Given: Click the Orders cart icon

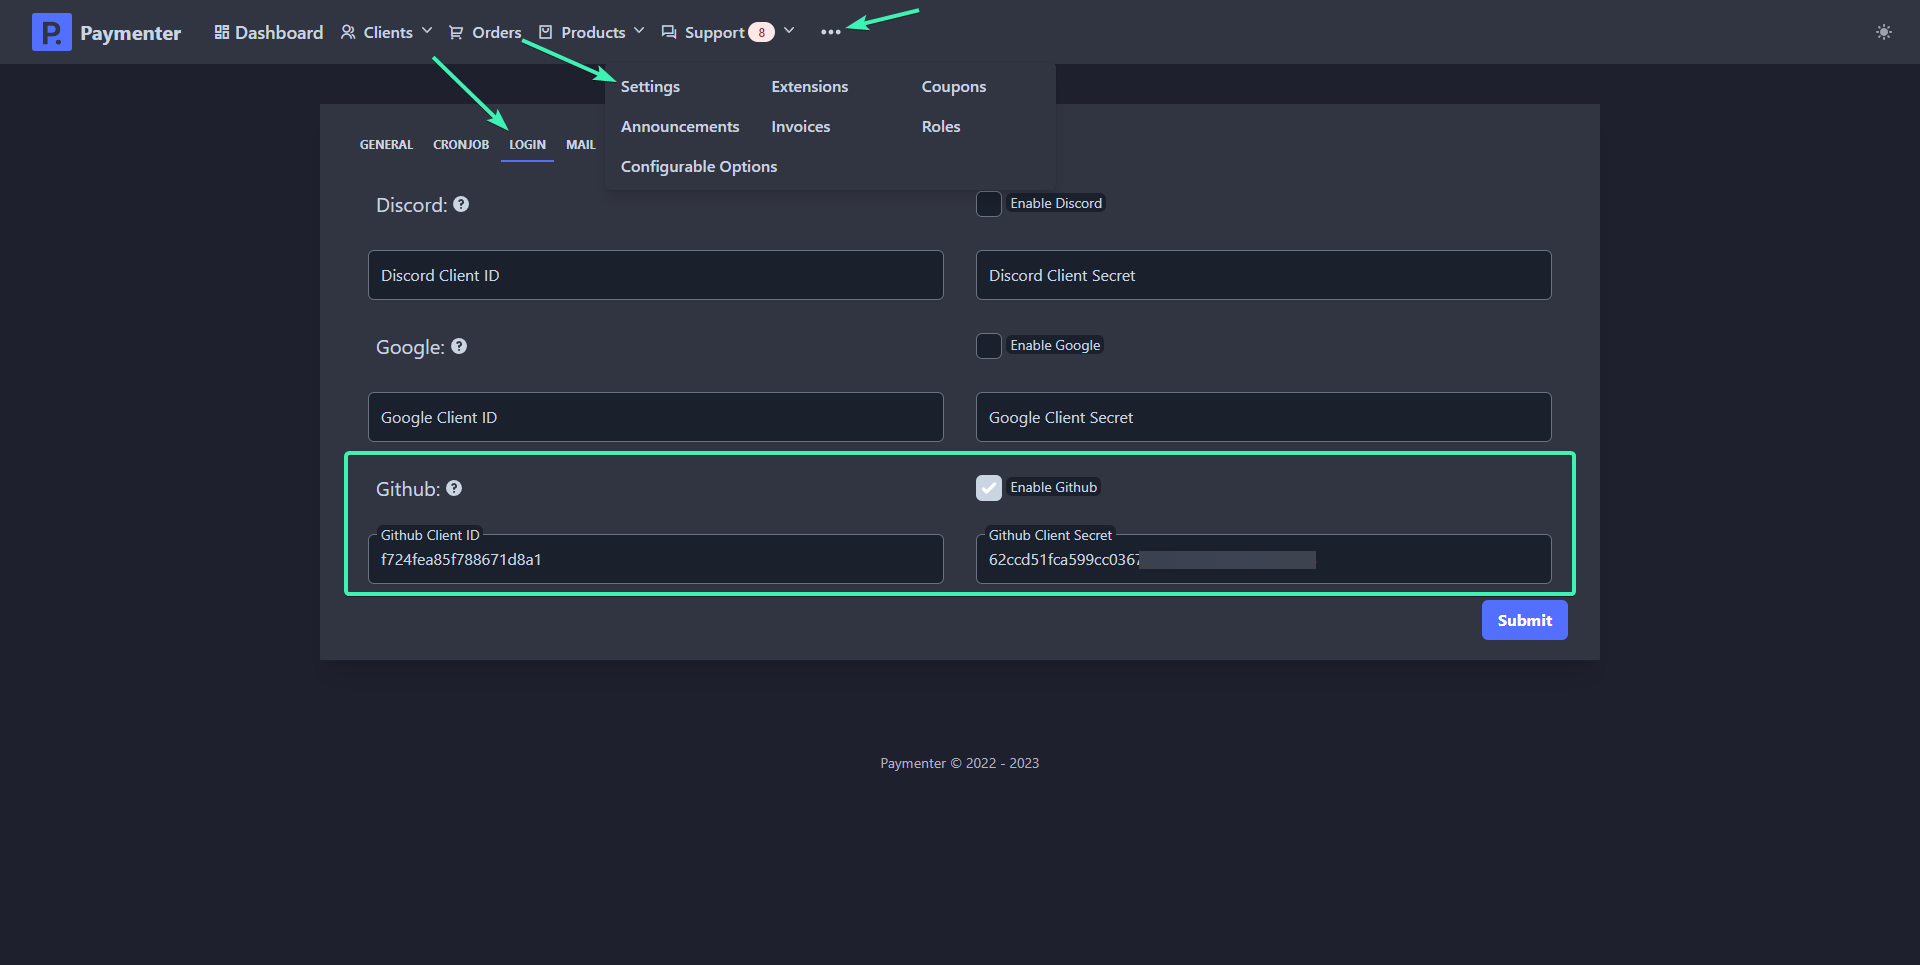Looking at the screenshot, I should [456, 32].
